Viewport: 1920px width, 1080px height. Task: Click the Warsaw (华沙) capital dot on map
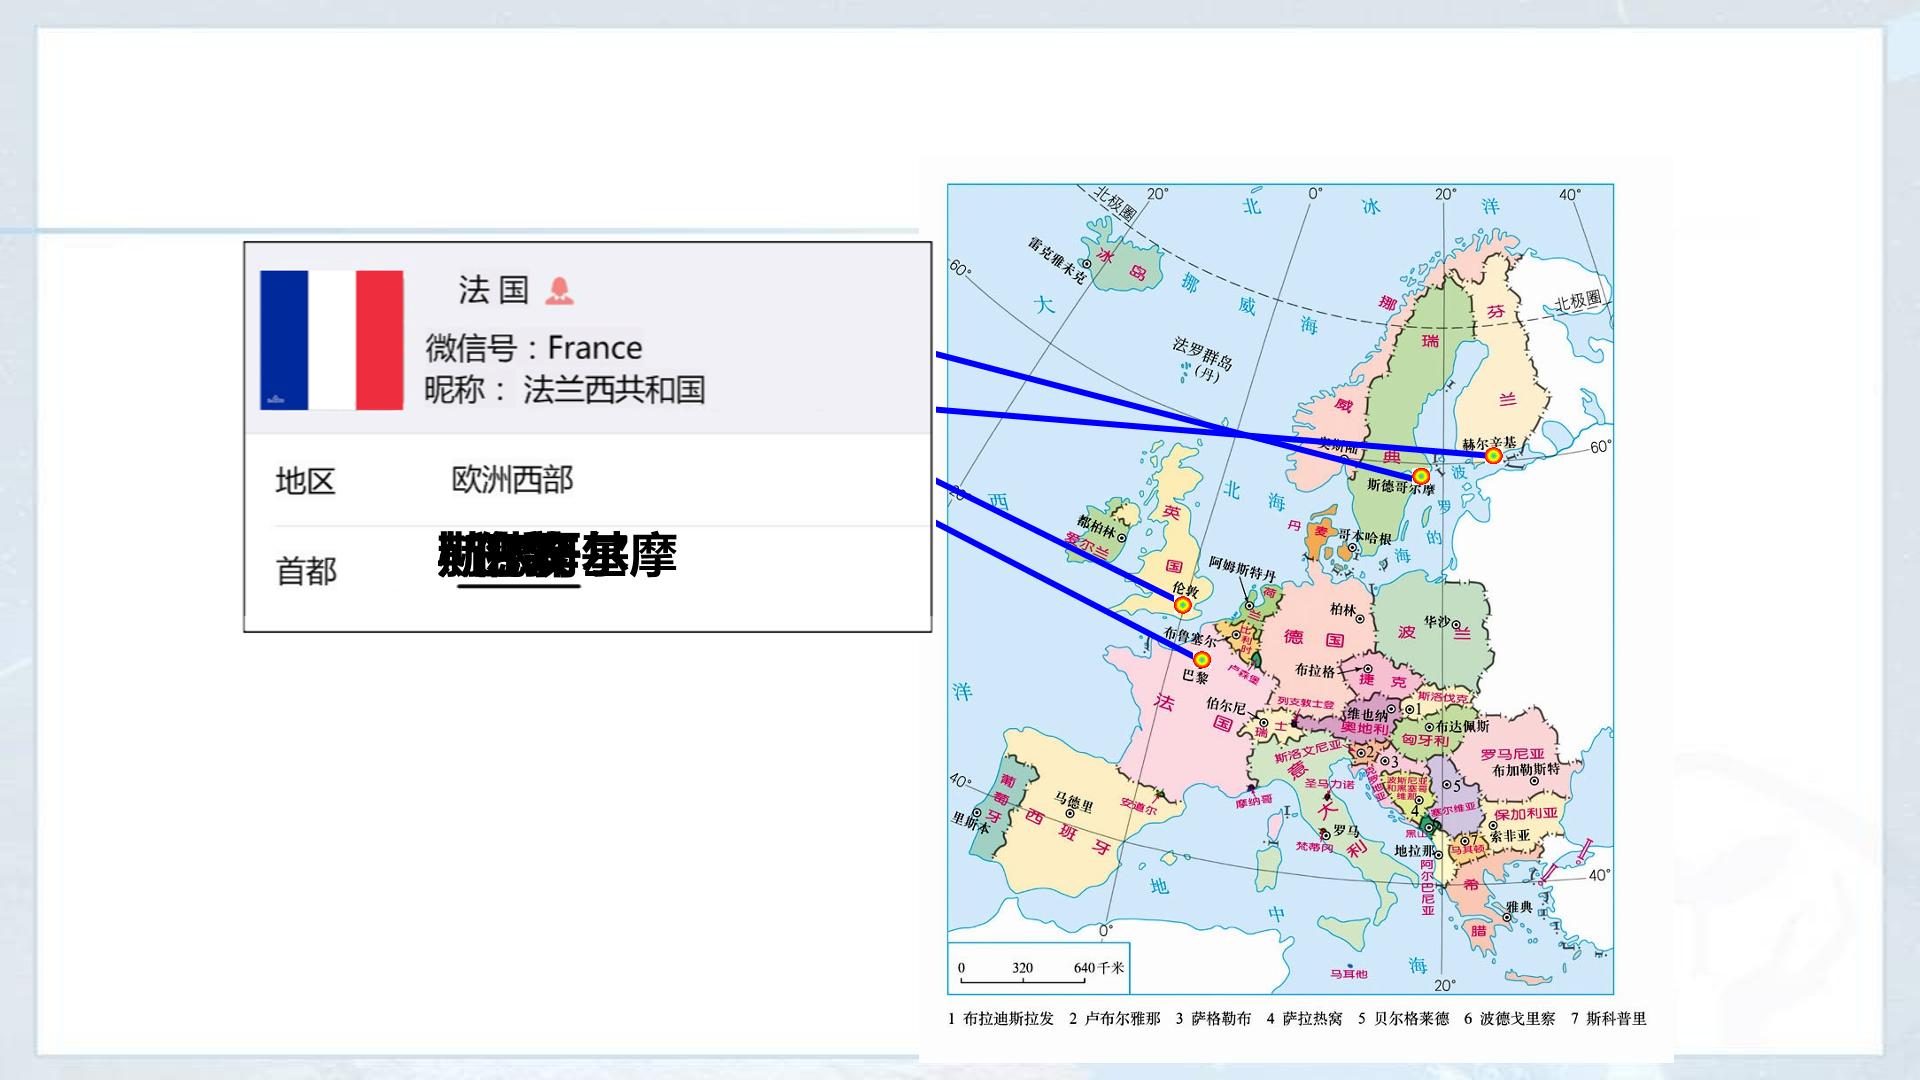point(1457,624)
